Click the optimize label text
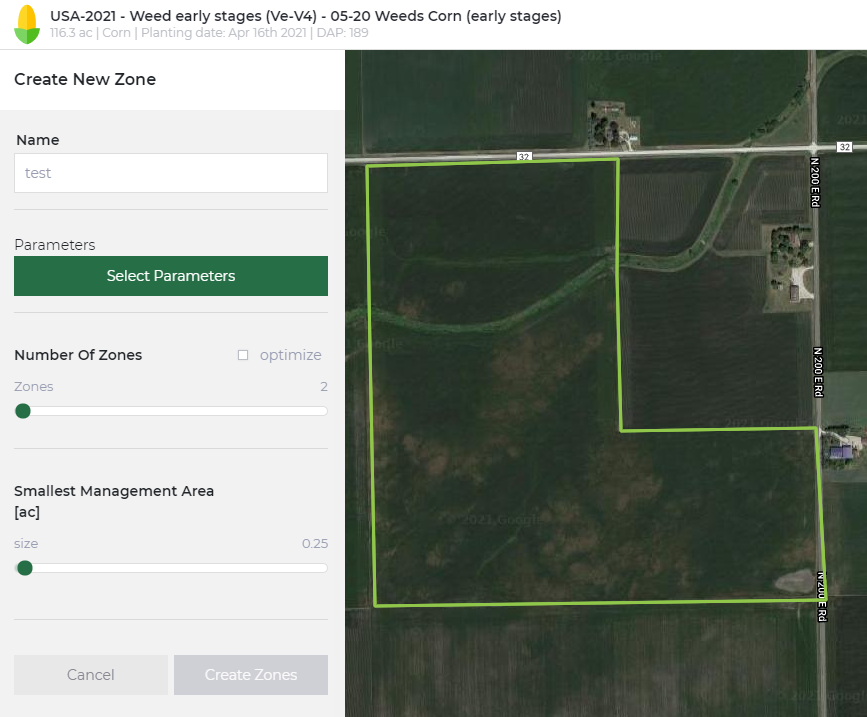The image size is (867, 717). 291,355
